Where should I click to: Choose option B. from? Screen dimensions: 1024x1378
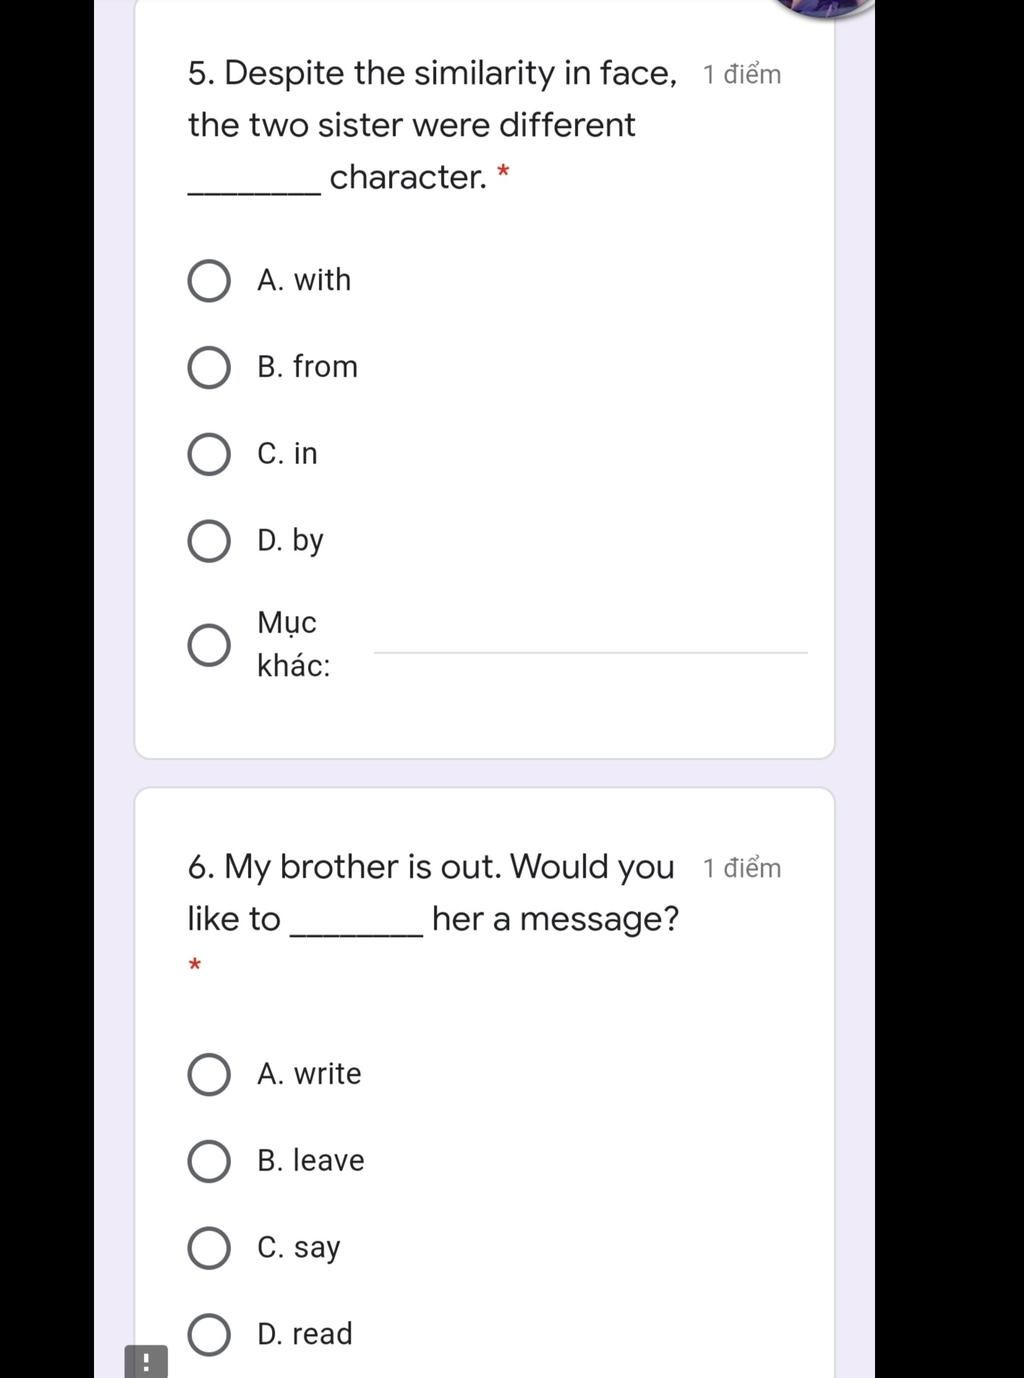209,368
